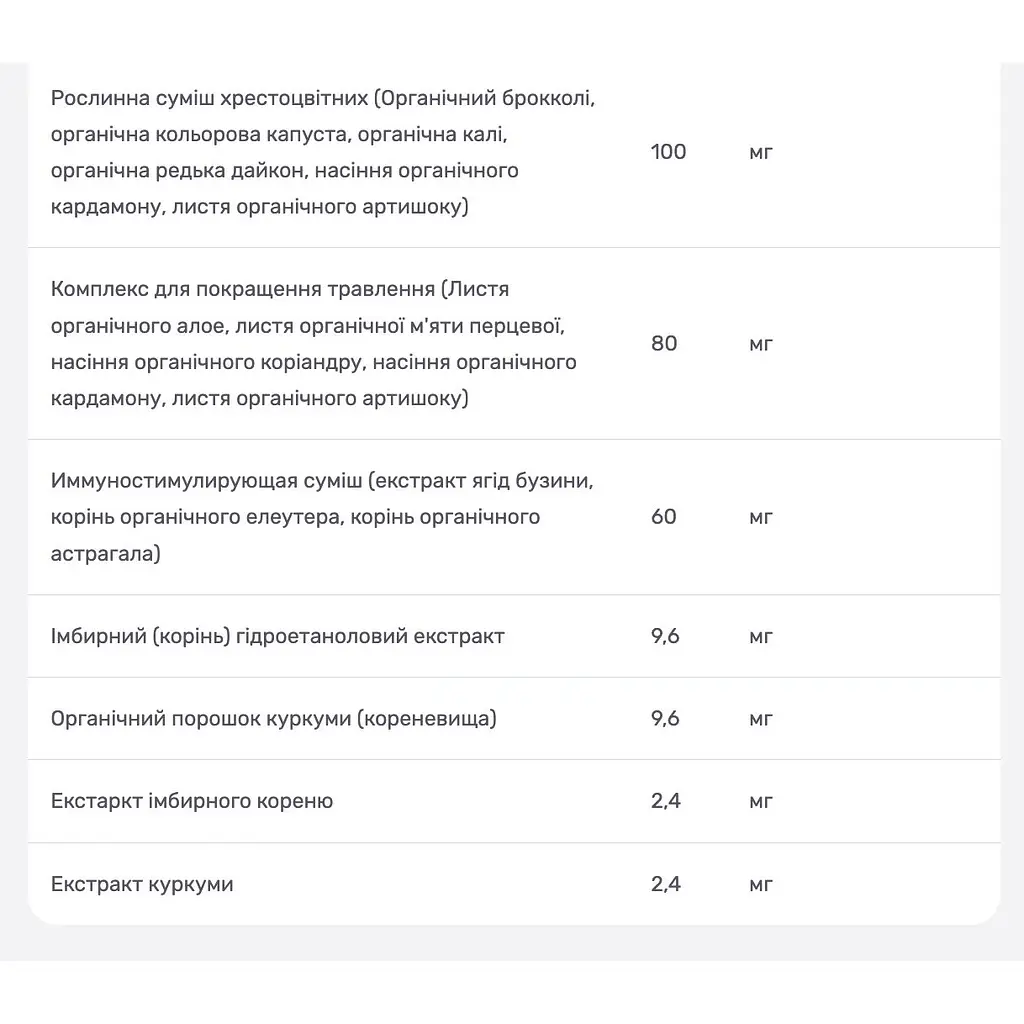Viewport: 1024px width, 1024px height.
Task: Click the 2,4 value for Екстракт куркуми
Action: (x=665, y=884)
